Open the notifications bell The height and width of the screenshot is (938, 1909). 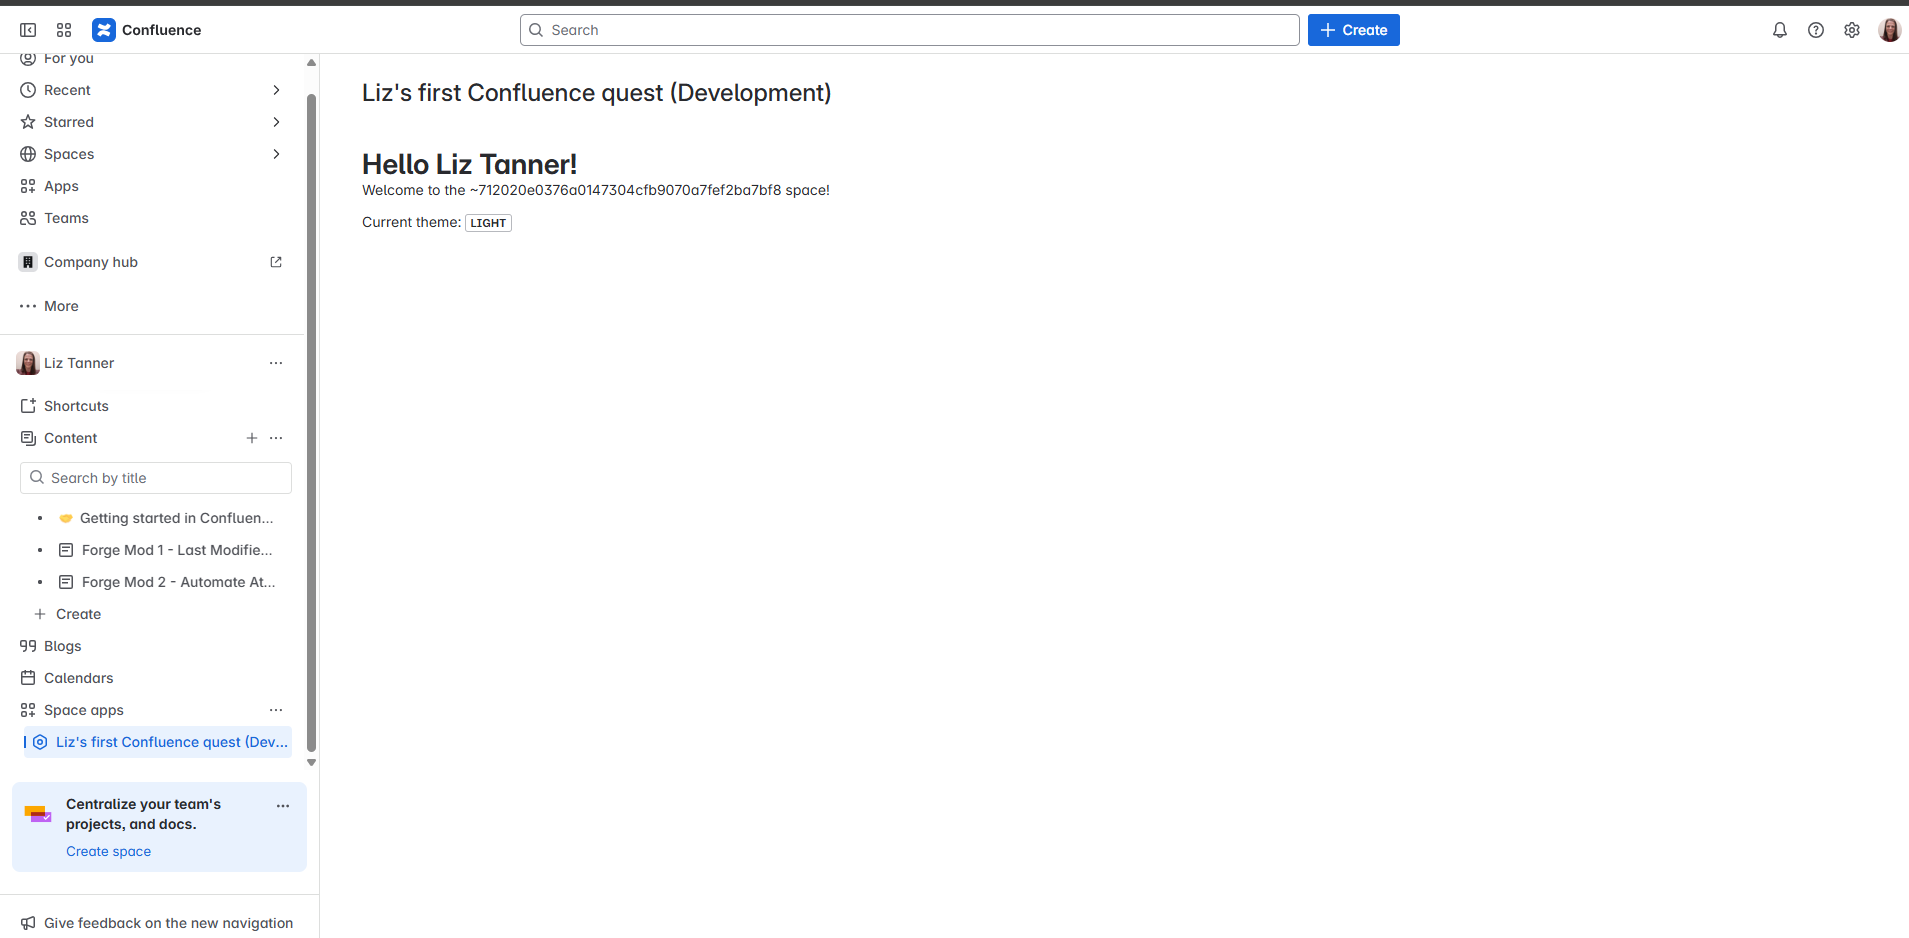(x=1780, y=30)
